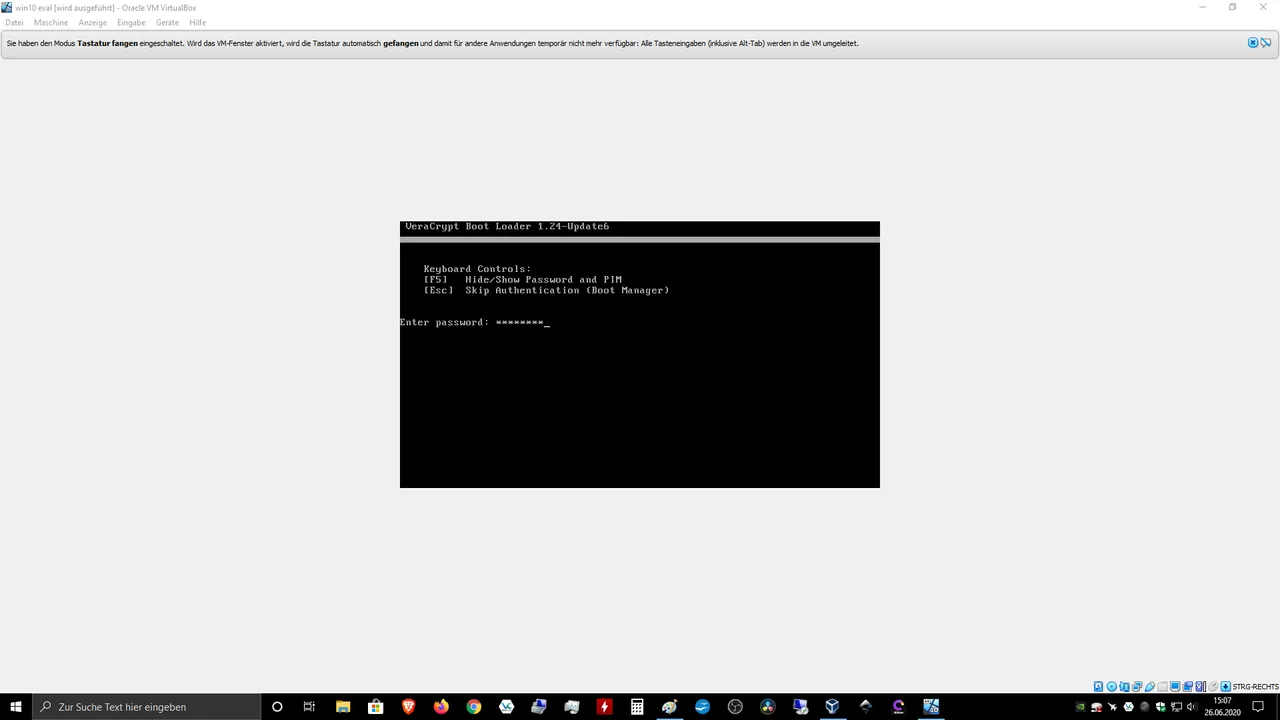
Task: Open File Explorer from the taskbar
Action: click(x=343, y=707)
